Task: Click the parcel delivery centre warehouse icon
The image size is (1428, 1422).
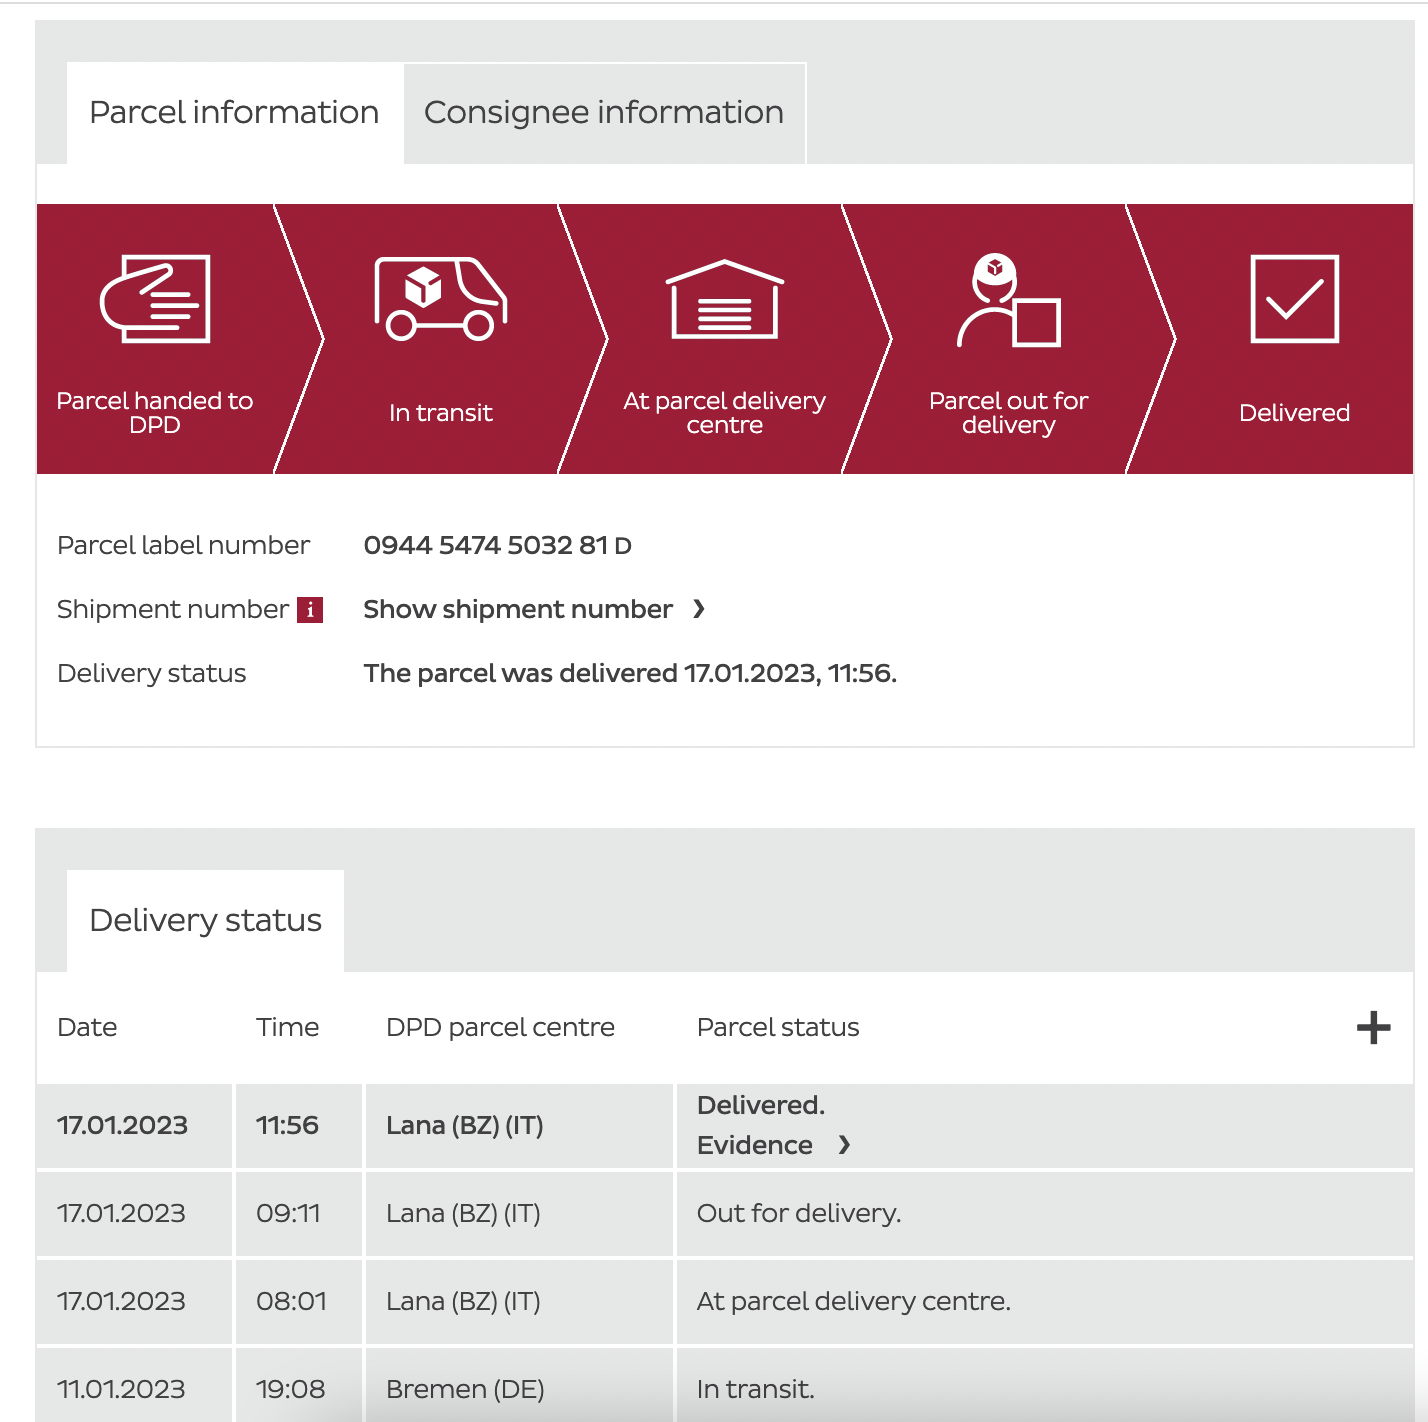Action: tap(724, 299)
